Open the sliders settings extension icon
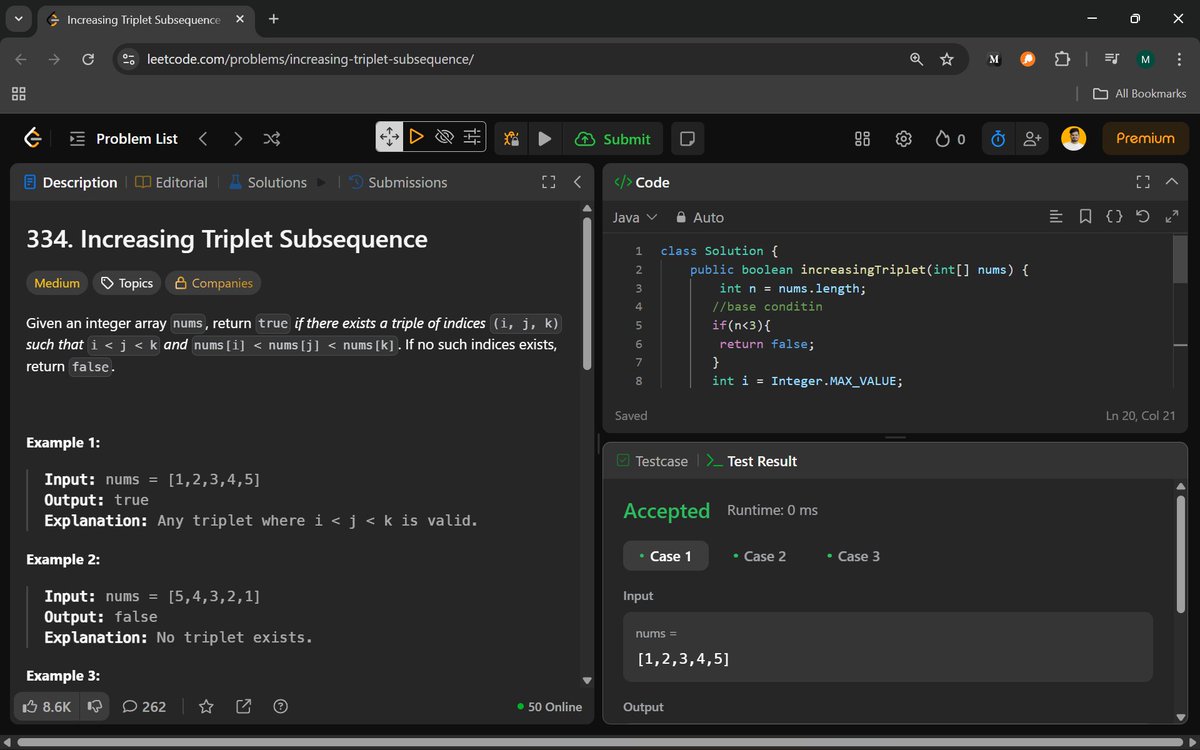 [473, 137]
